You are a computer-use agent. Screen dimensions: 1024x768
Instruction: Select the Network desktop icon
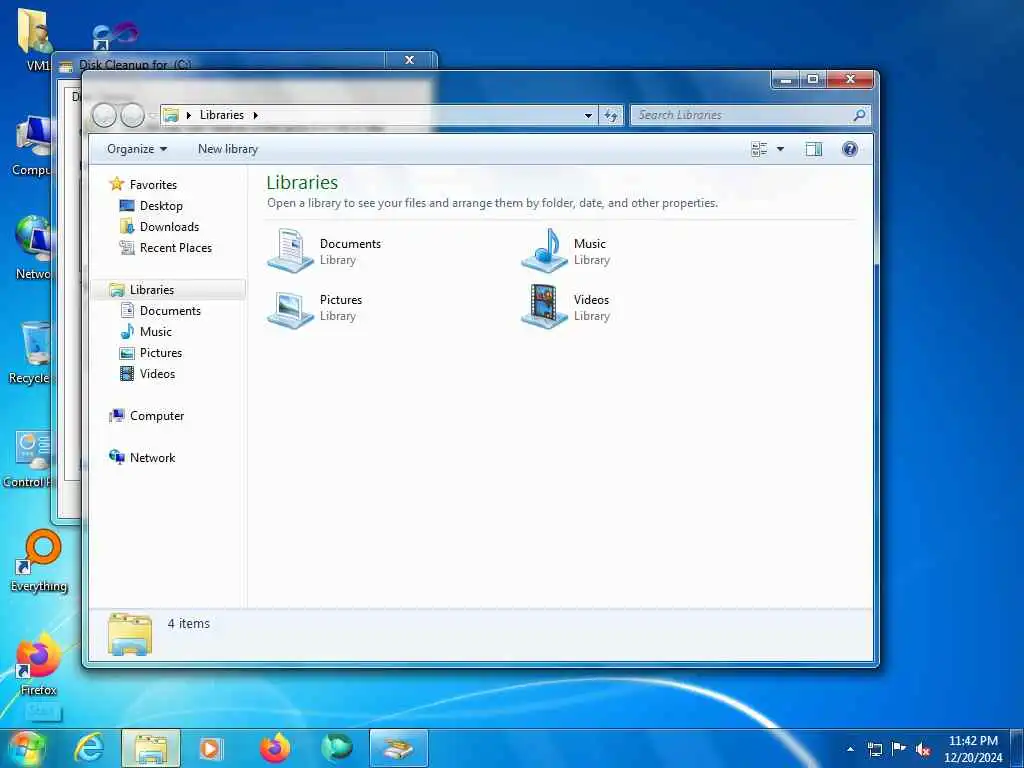coord(32,248)
